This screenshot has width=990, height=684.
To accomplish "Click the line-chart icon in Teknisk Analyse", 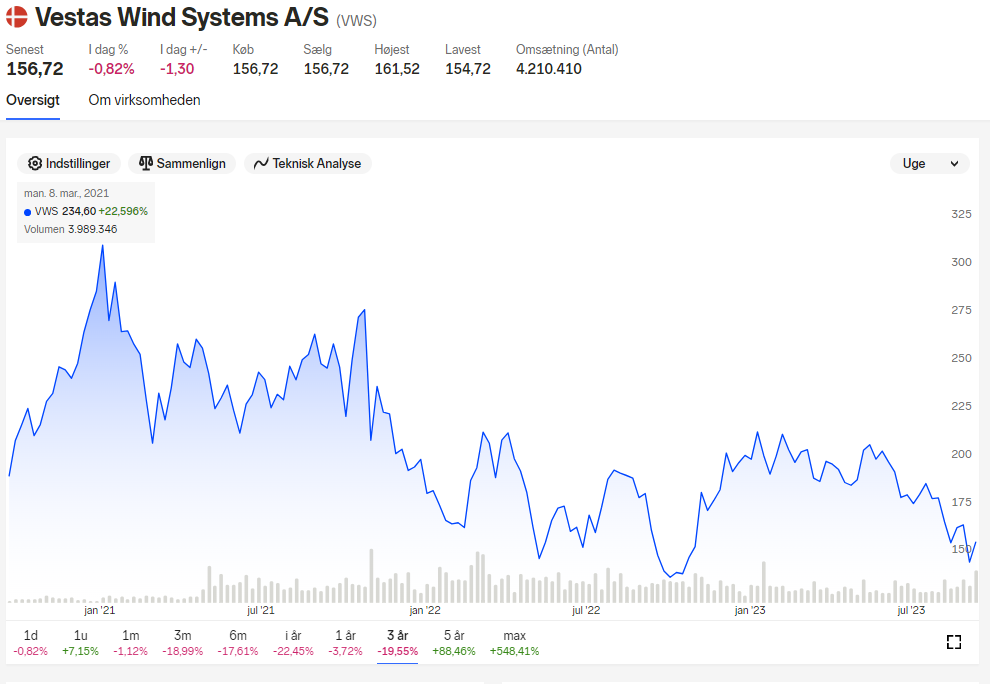I will click(x=261, y=164).
